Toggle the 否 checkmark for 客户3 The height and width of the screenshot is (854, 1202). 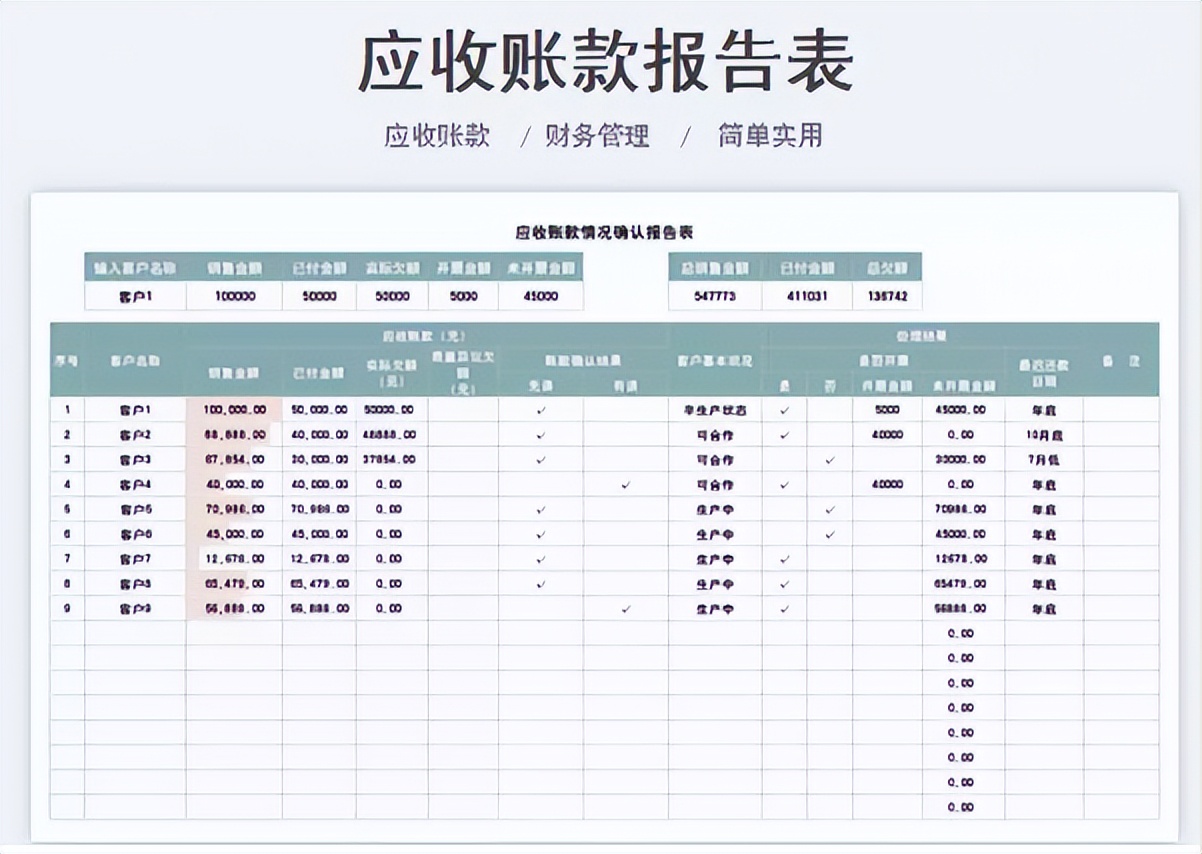point(828,459)
